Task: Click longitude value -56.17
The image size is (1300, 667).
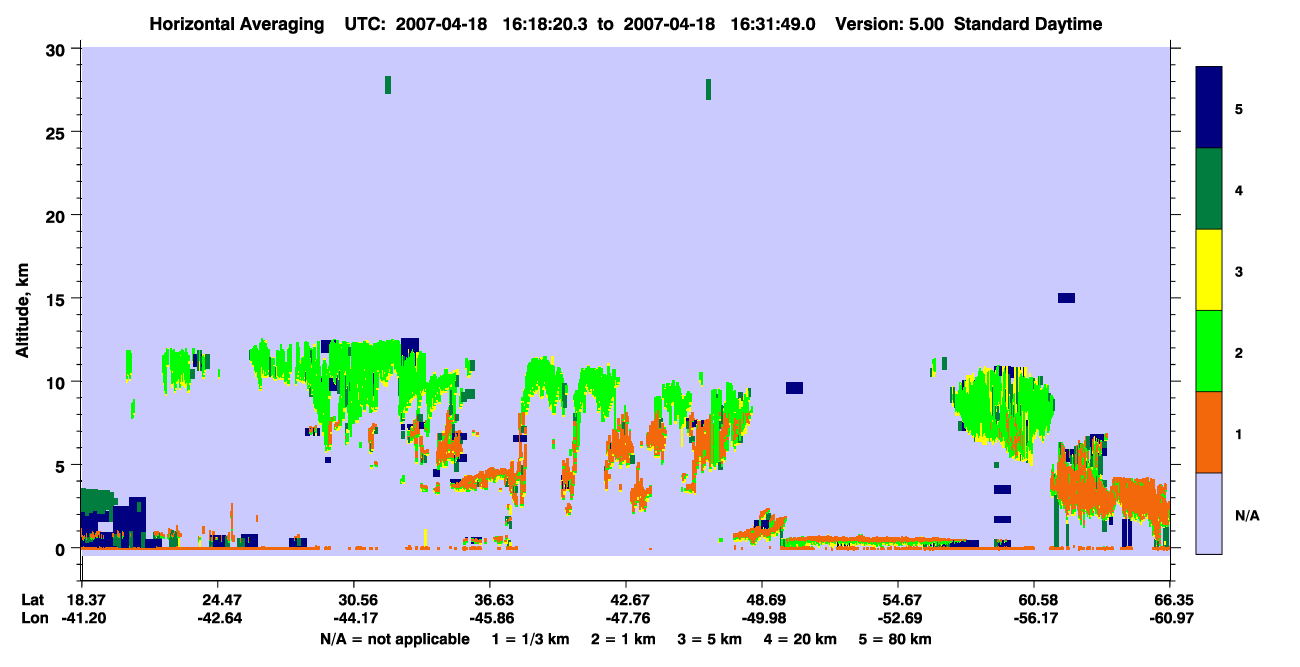Action: (x=1034, y=617)
